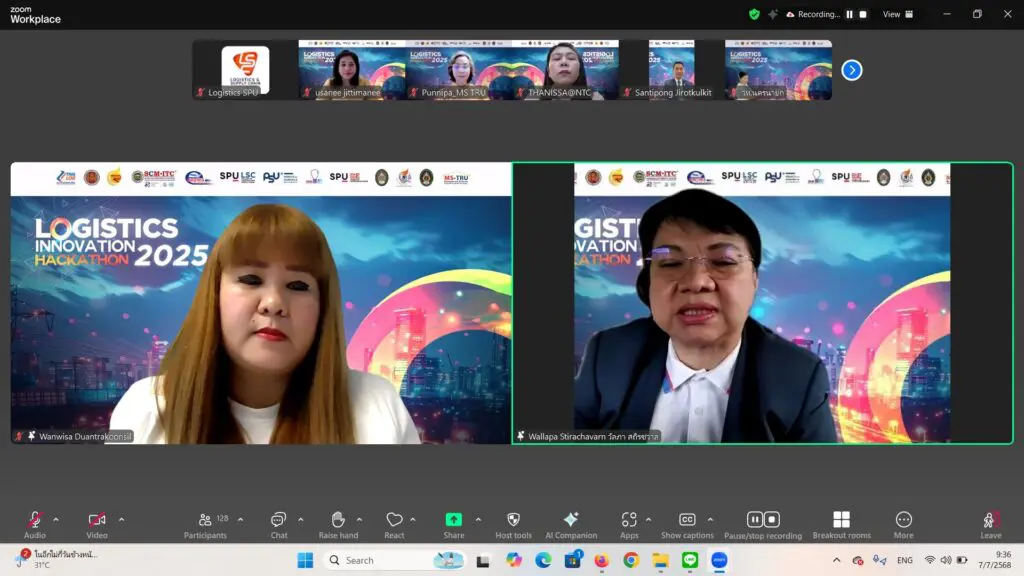This screenshot has width=1024, height=576.
Task: Open the More options menu
Action: [x=903, y=525]
